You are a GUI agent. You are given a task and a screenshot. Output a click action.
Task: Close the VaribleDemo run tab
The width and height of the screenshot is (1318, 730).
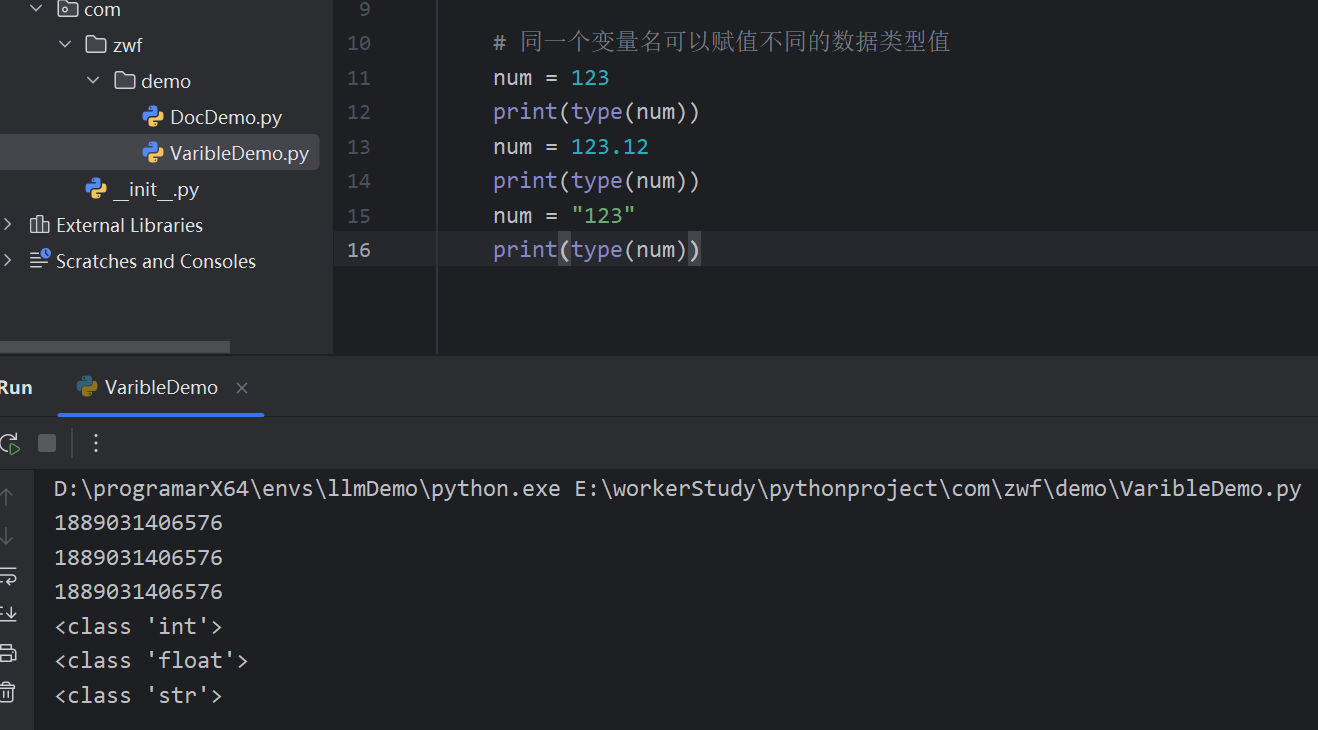tap(242, 388)
